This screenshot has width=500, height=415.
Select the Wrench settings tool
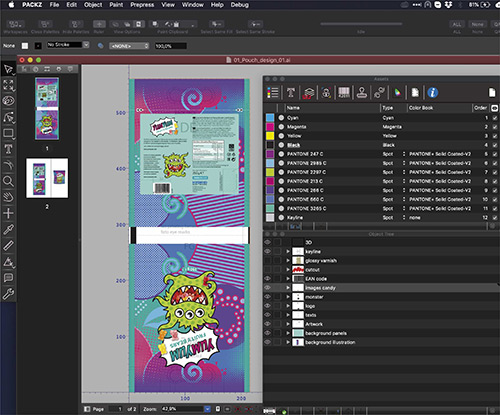[8, 294]
